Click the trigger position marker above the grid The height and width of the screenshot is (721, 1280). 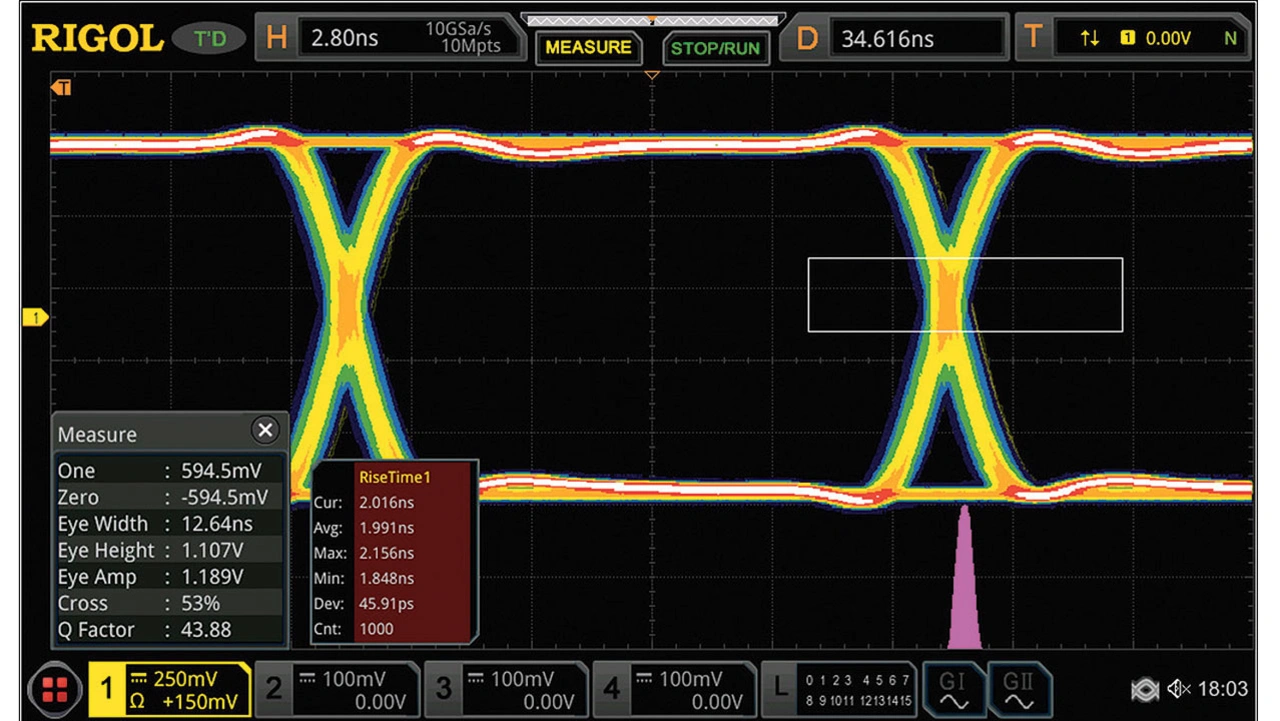click(x=652, y=75)
